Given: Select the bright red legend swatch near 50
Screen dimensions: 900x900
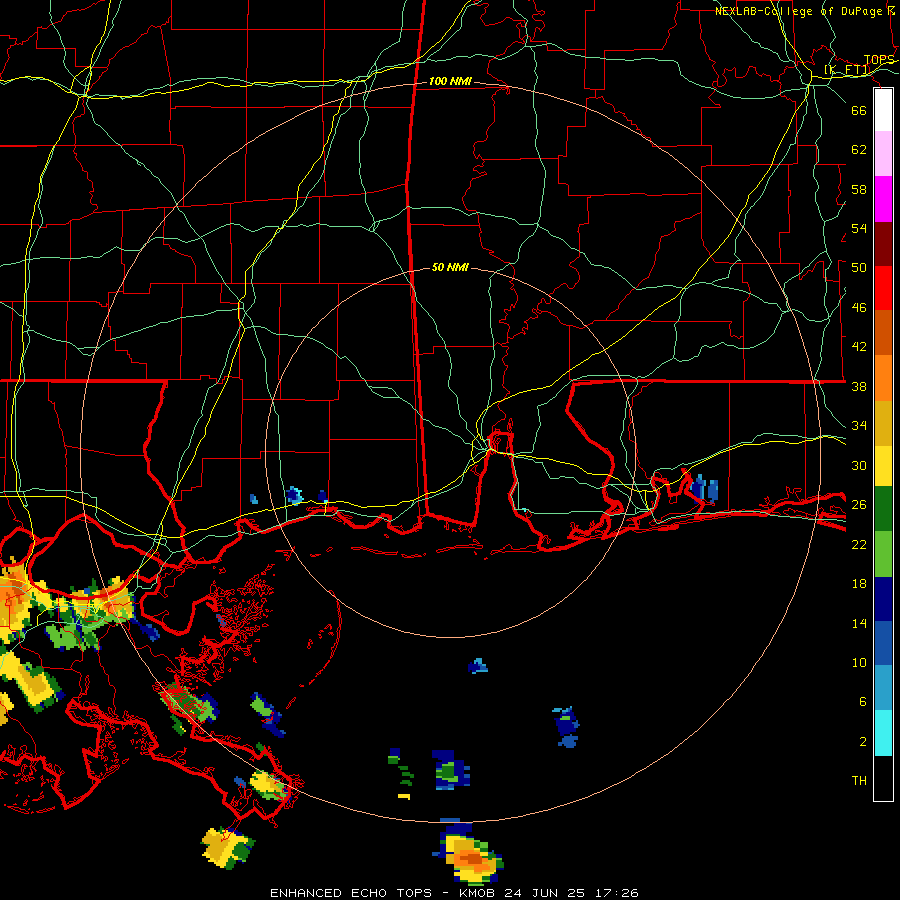Looking at the screenshot, I should tap(883, 288).
